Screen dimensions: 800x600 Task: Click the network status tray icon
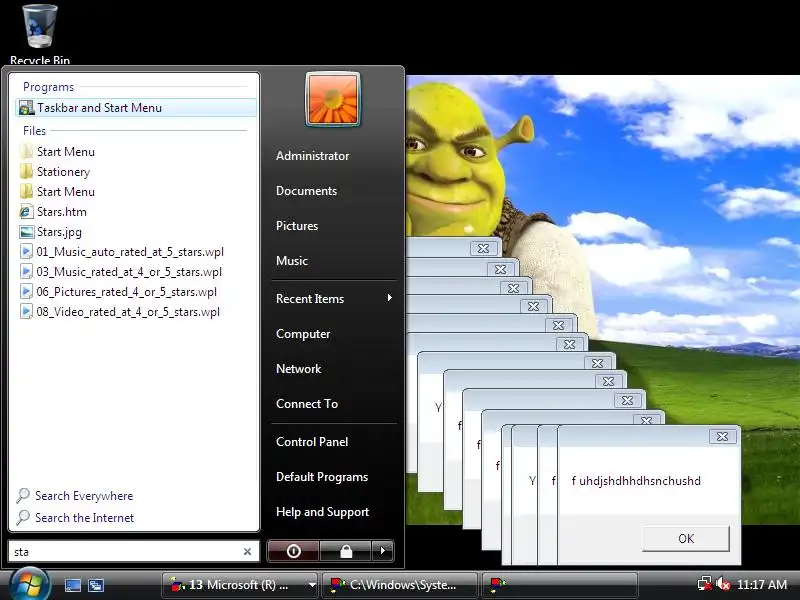click(704, 584)
